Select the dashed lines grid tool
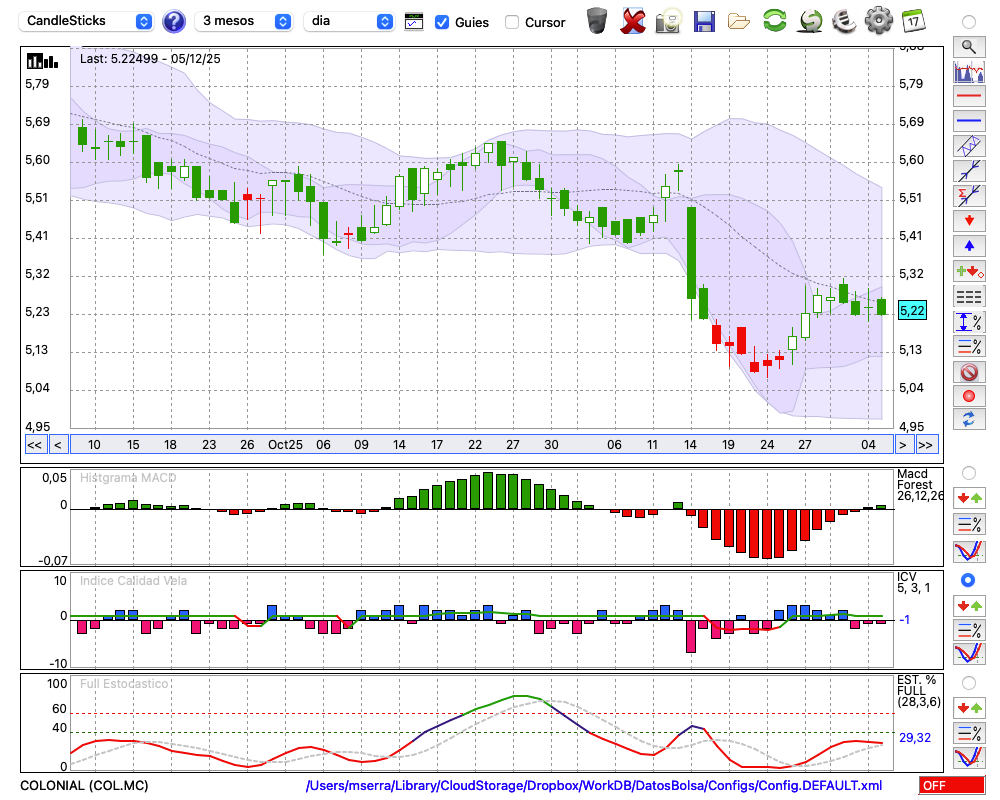This screenshot has height=800, width=1000. [969, 297]
